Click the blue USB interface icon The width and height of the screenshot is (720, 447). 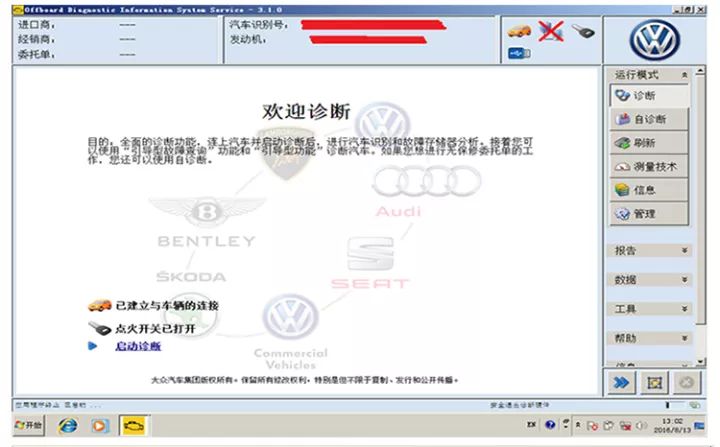[x=519, y=54]
